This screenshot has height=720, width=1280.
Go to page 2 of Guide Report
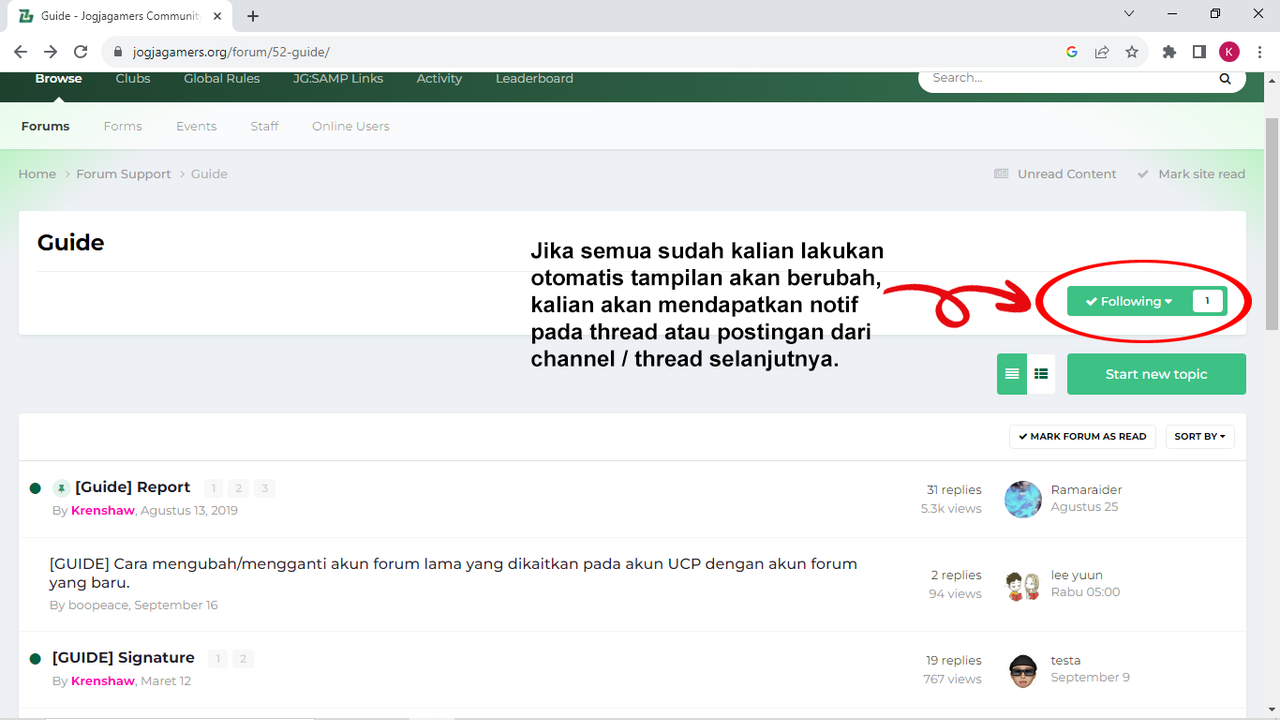tap(238, 488)
